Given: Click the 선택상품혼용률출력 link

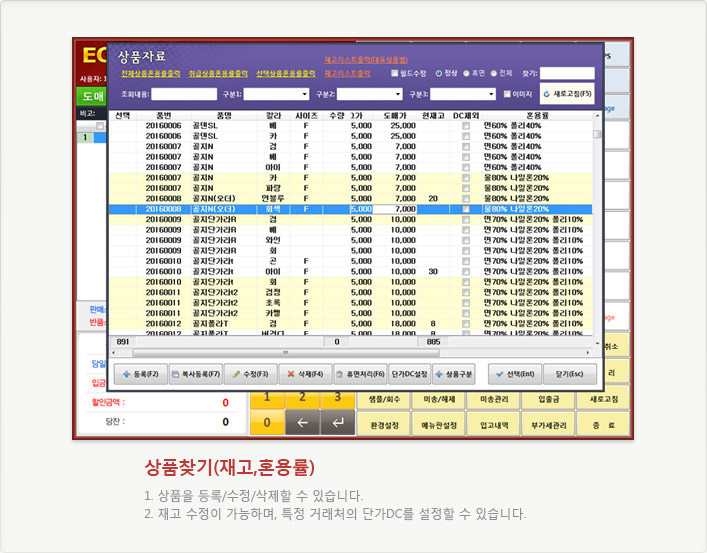Looking at the screenshot, I should pyautogui.click(x=286, y=73).
